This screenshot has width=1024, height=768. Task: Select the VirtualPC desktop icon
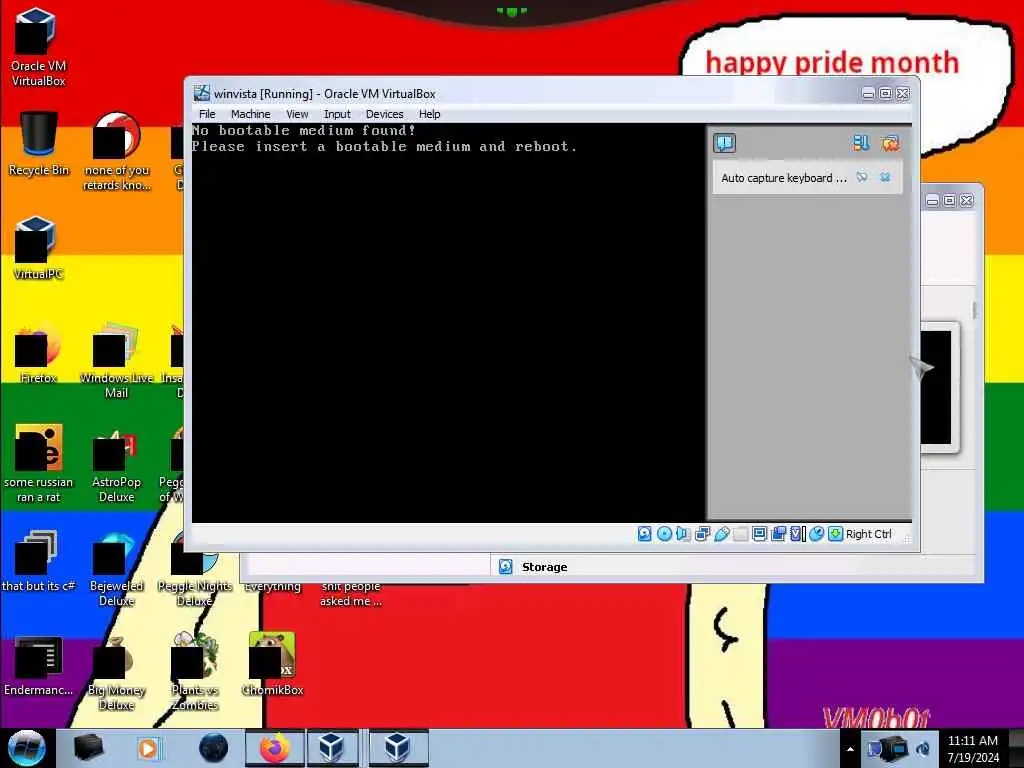(38, 248)
